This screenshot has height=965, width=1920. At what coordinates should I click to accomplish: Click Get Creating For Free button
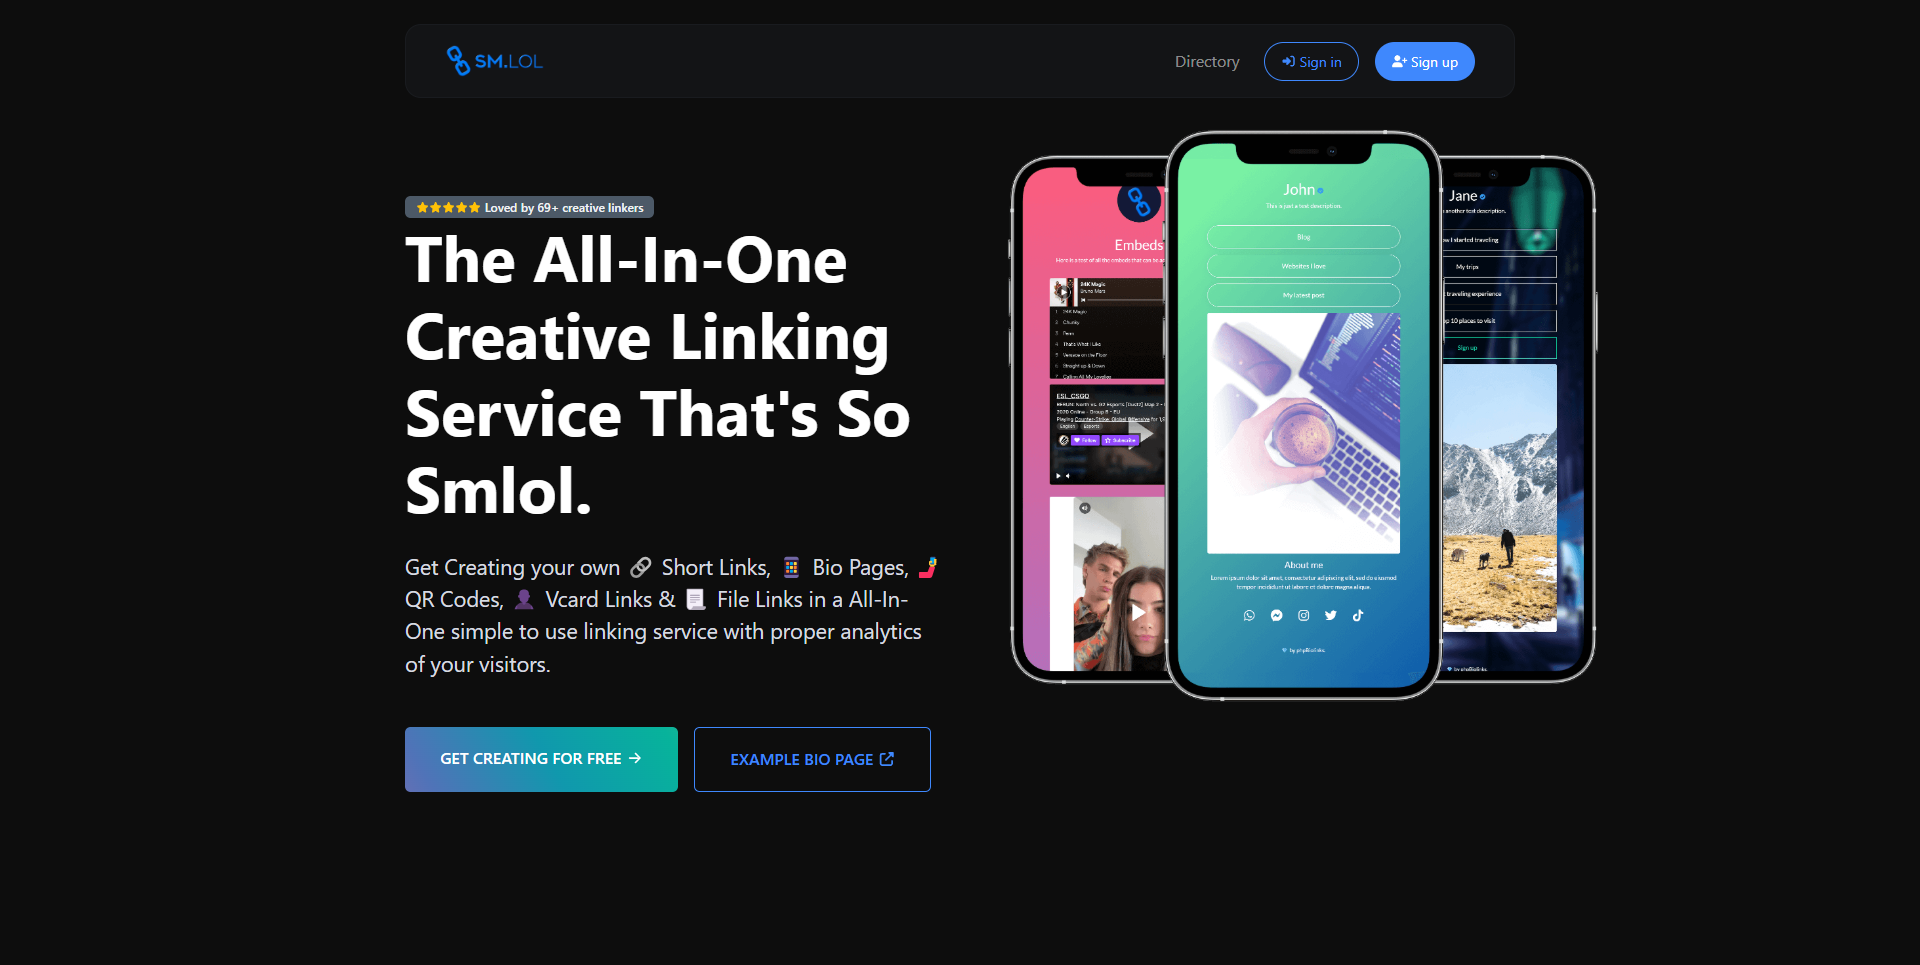(541, 759)
